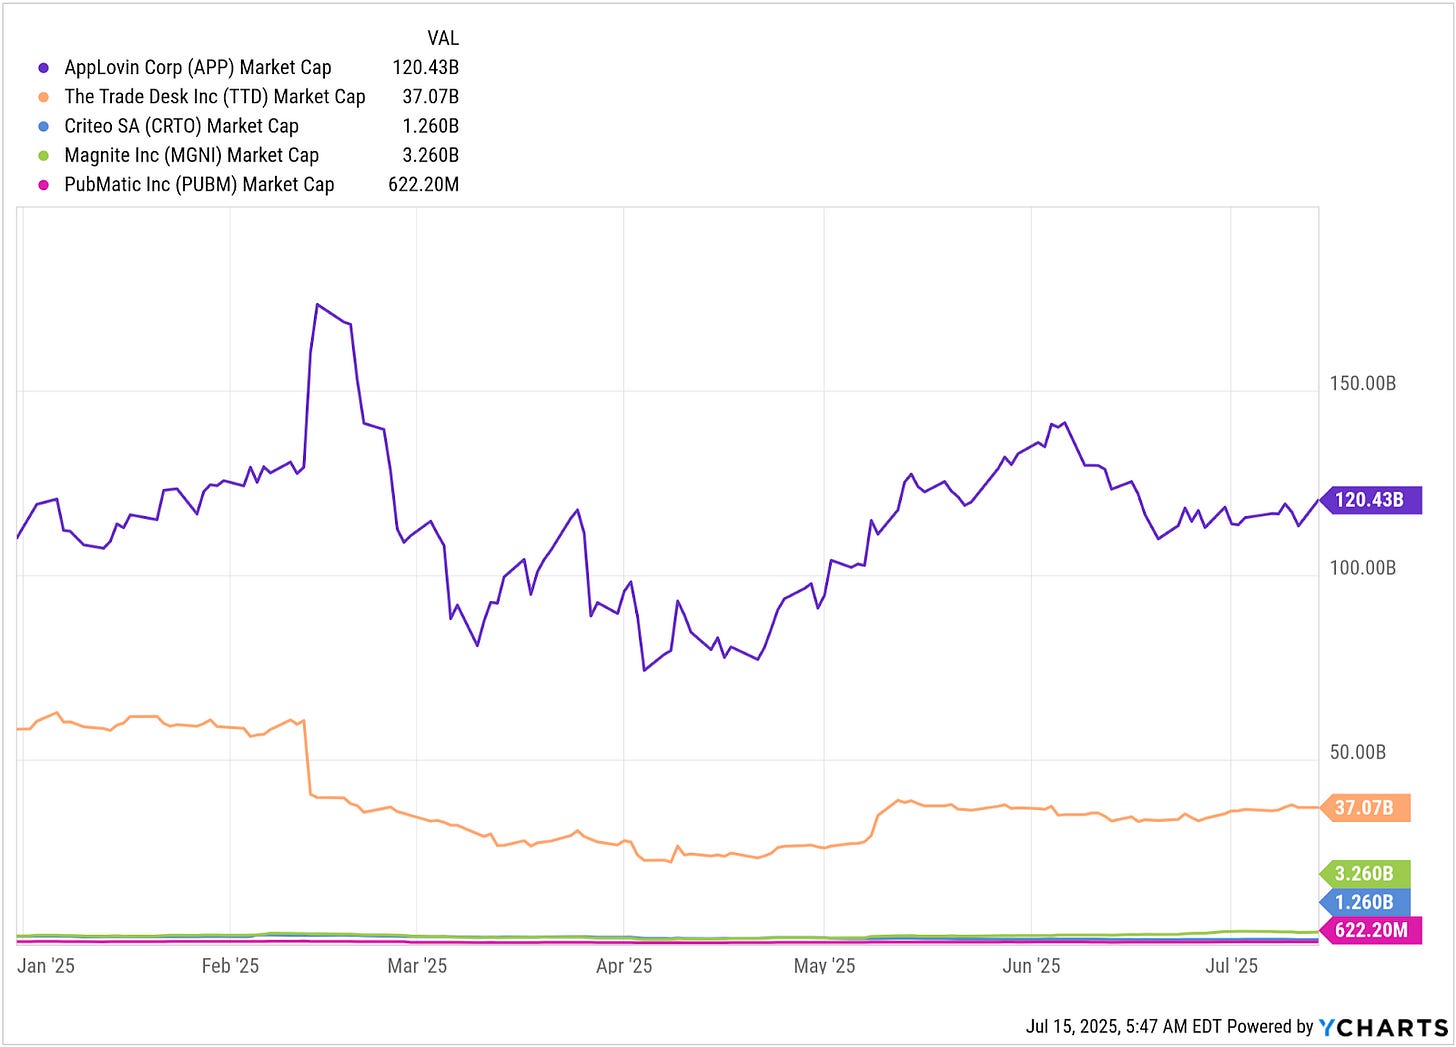Screen dimensions: 1456x1047
Task: Select 'AppLovin Corp (APP) Market Cap' legend label
Action: 198,68
